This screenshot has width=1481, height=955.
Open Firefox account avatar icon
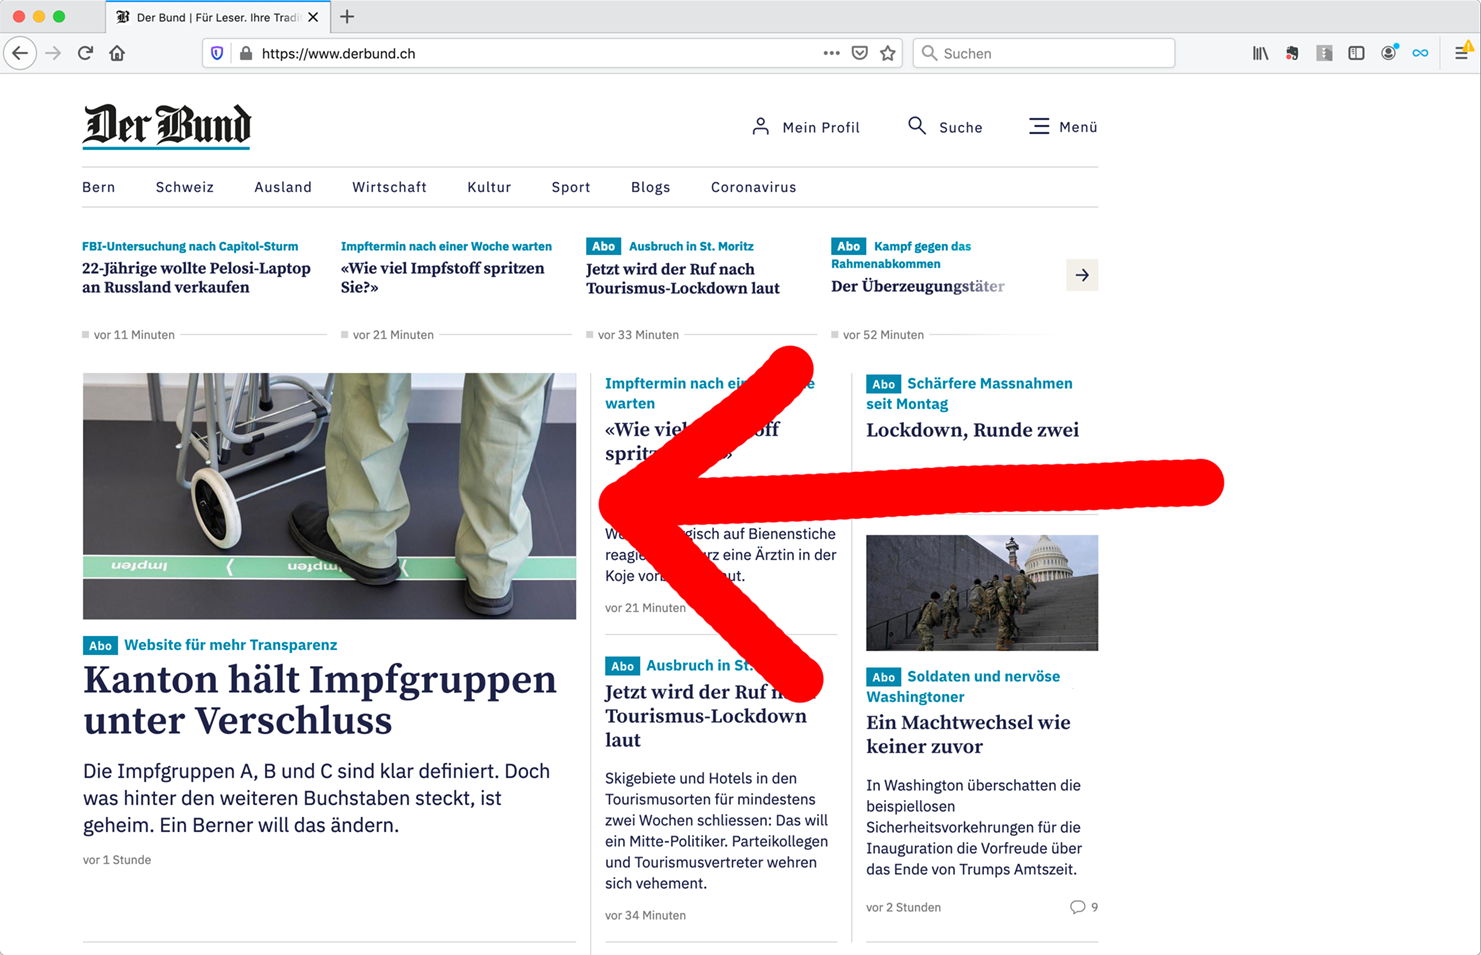pyautogui.click(x=1388, y=53)
